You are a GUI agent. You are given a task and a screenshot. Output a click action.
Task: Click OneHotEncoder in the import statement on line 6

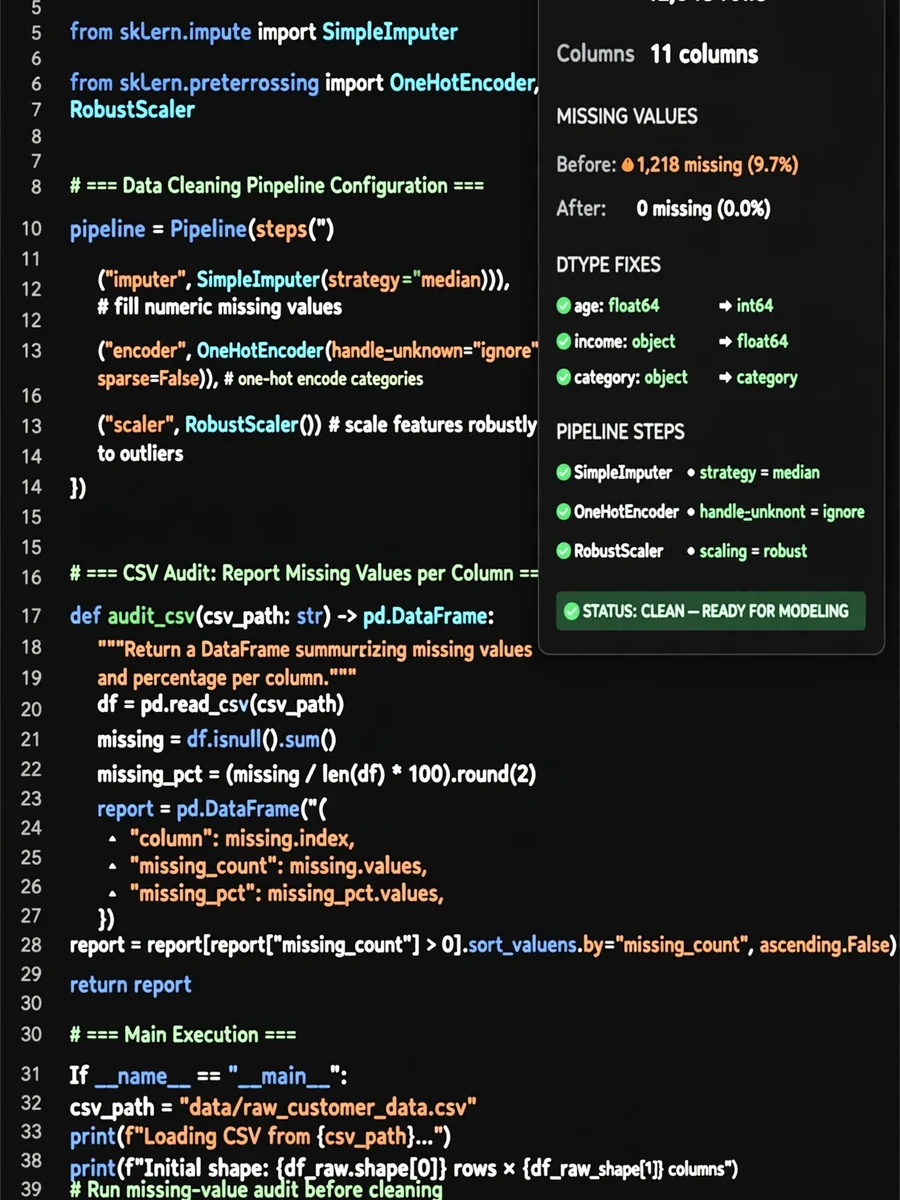[x=462, y=83]
